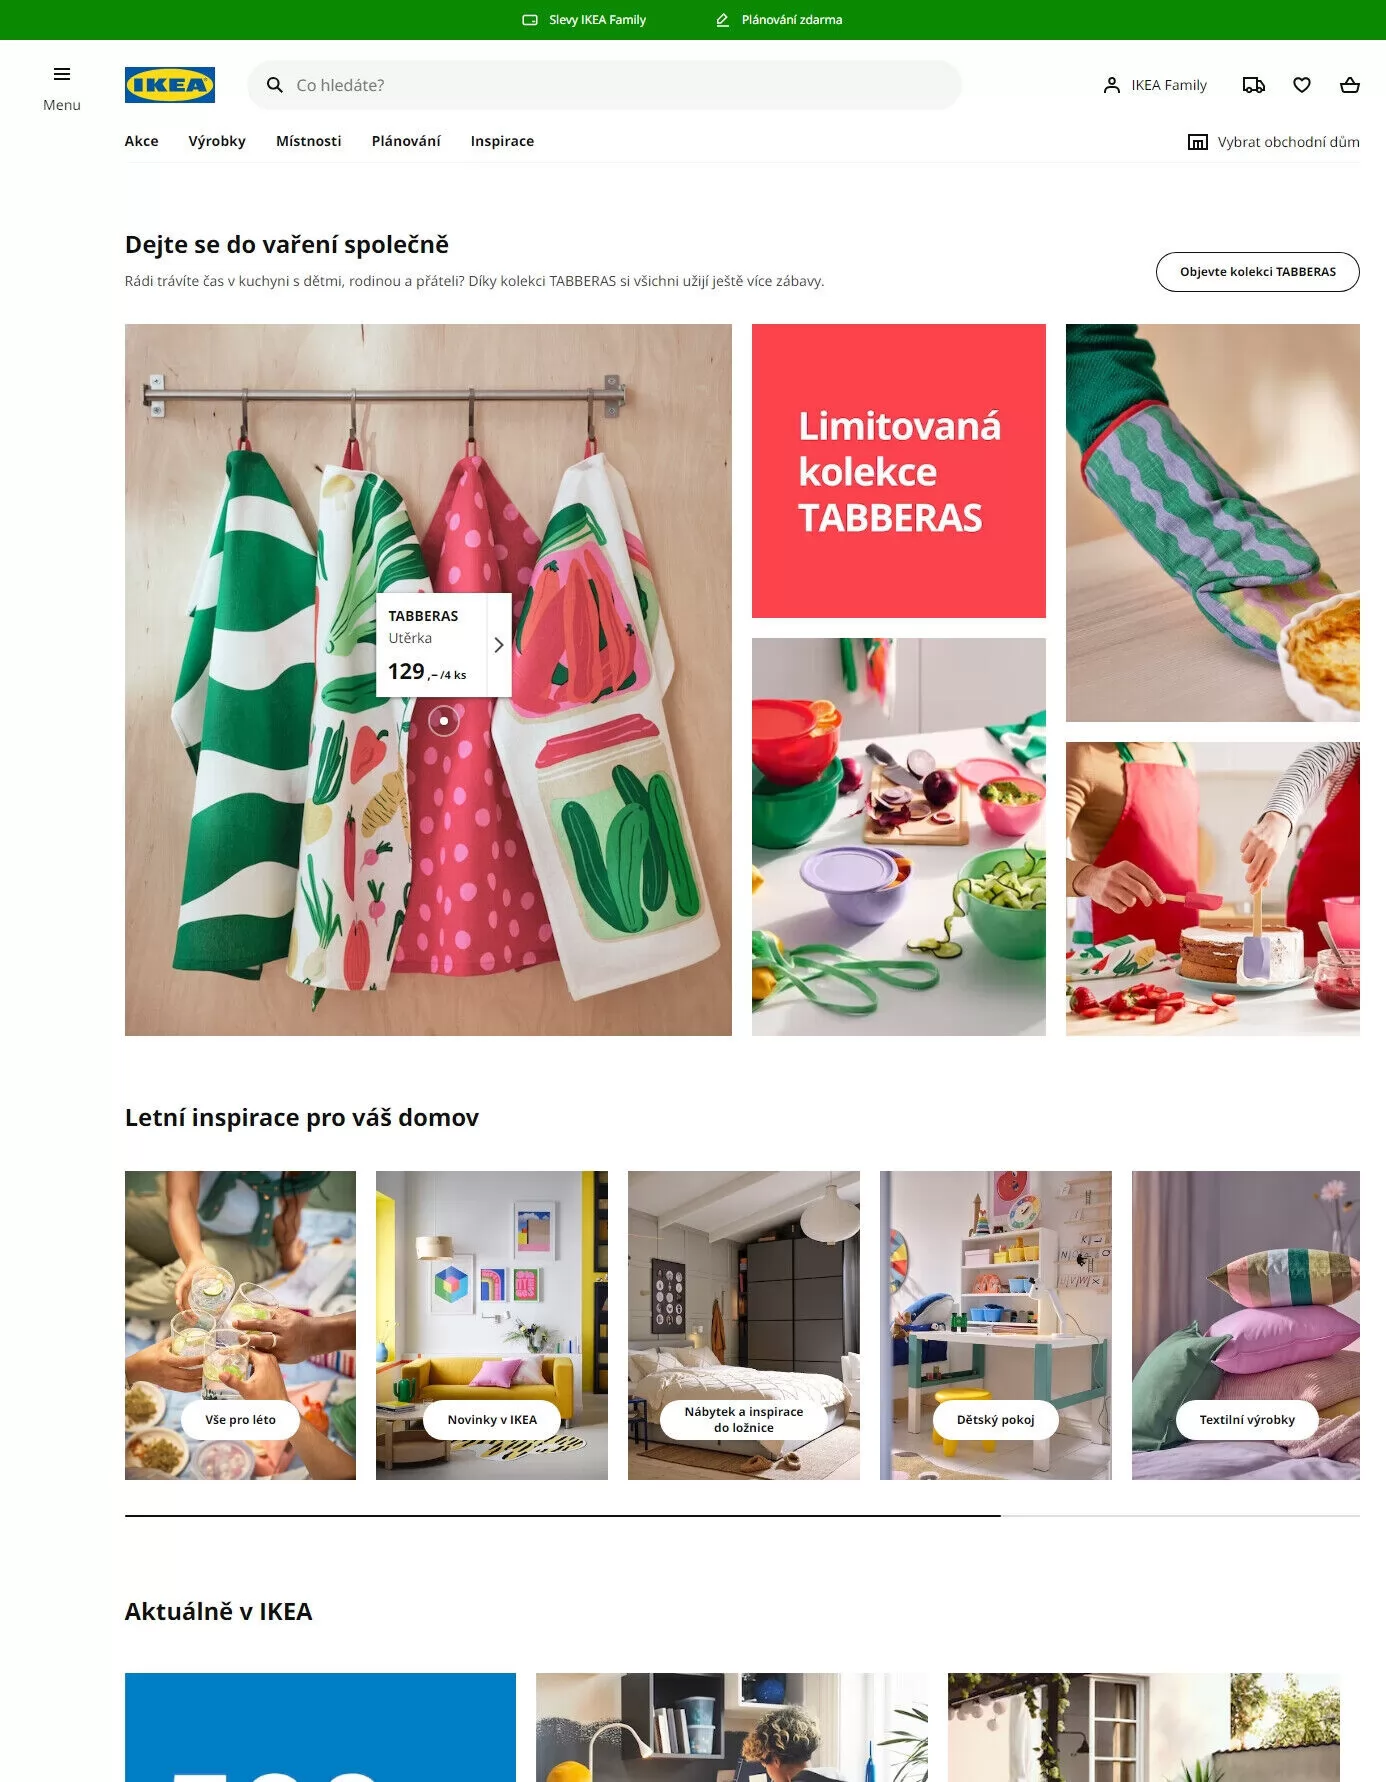Image resolution: width=1386 pixels, height=1782 pixels.
Task: Click the Vše pro léto pill button
Action: click(240, 1420)
